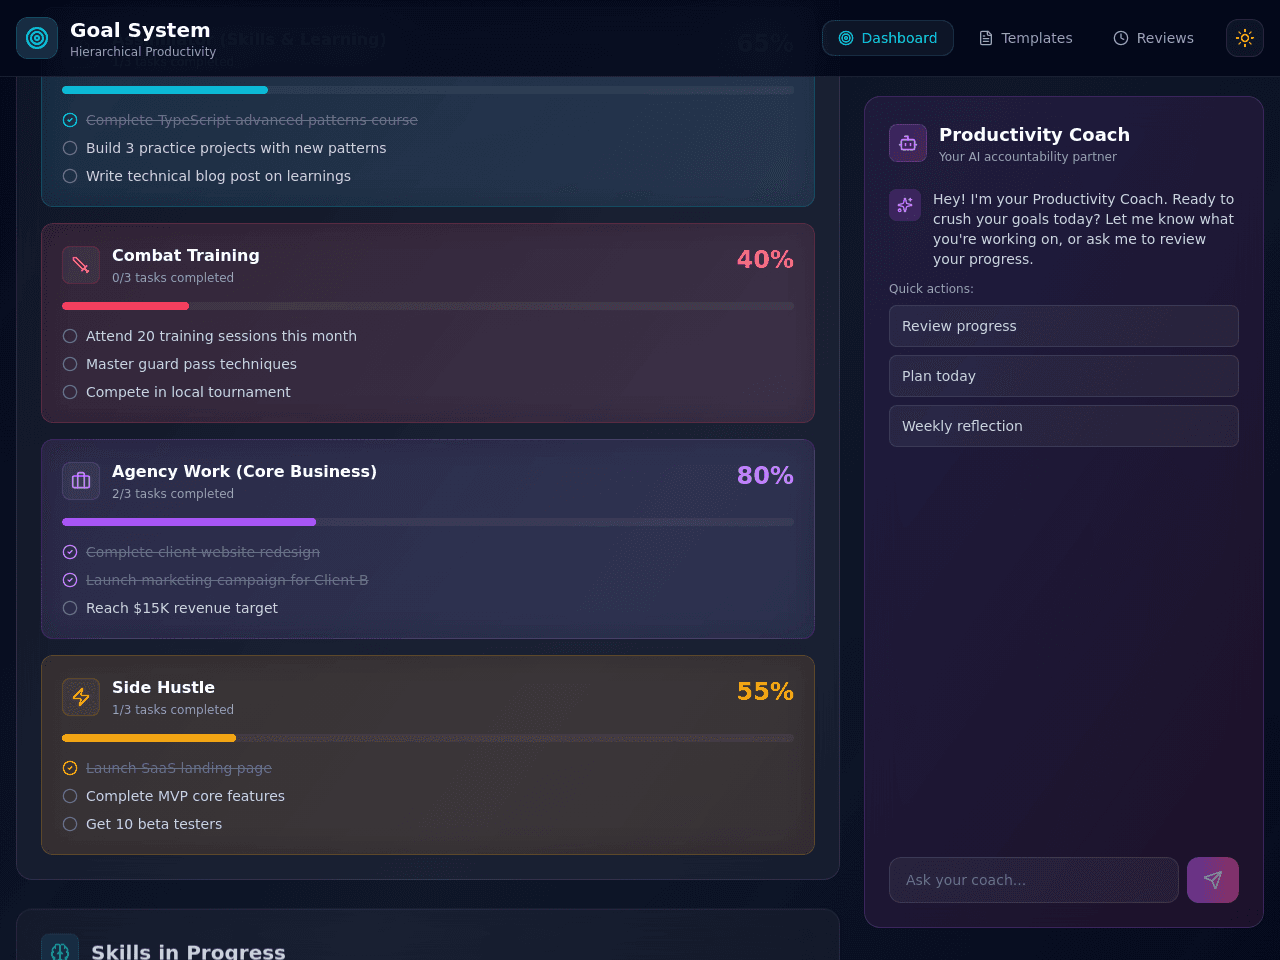The image size is (1280, 960).
Task: Mark 'Get 10 beta testers' as complete
Action: click(x=70, y=824)
